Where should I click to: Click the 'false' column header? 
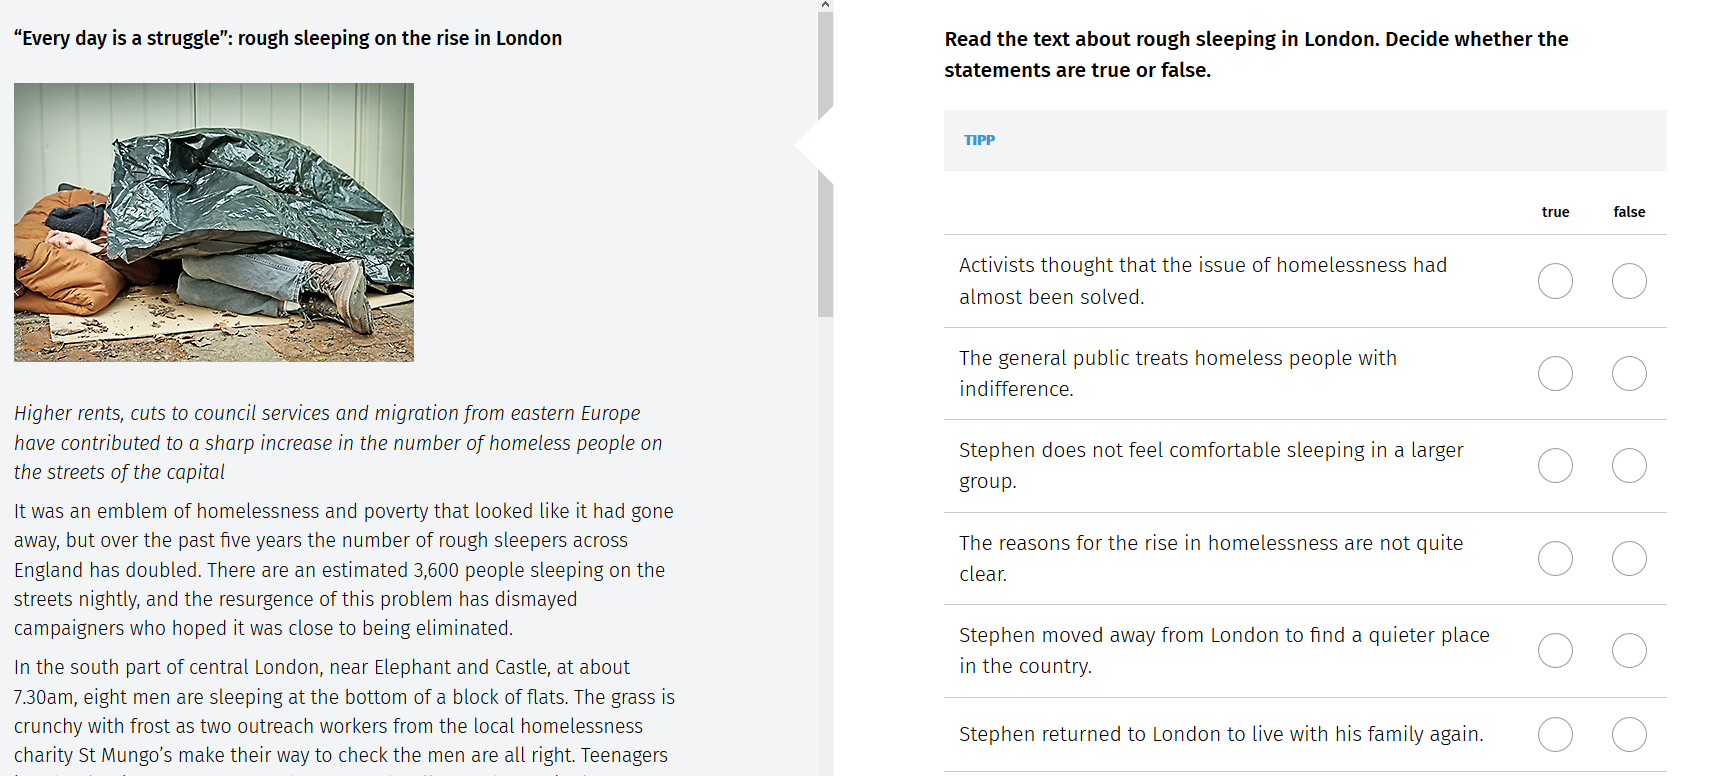1629,212
